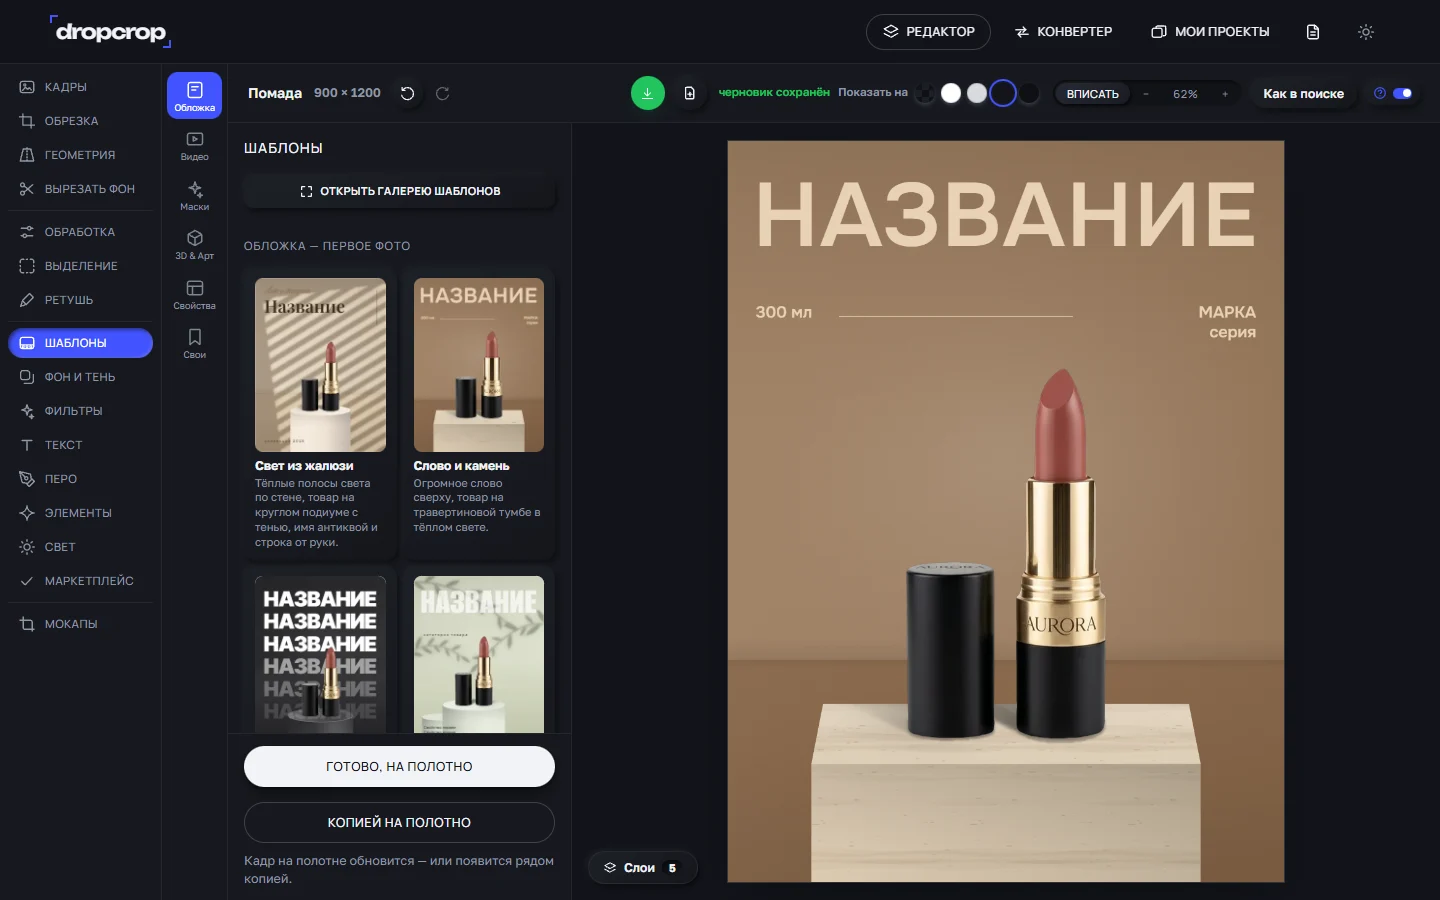Toggle the light theme sun icon
Screen dimensions: 1440x900
(x=1366, y=32)
